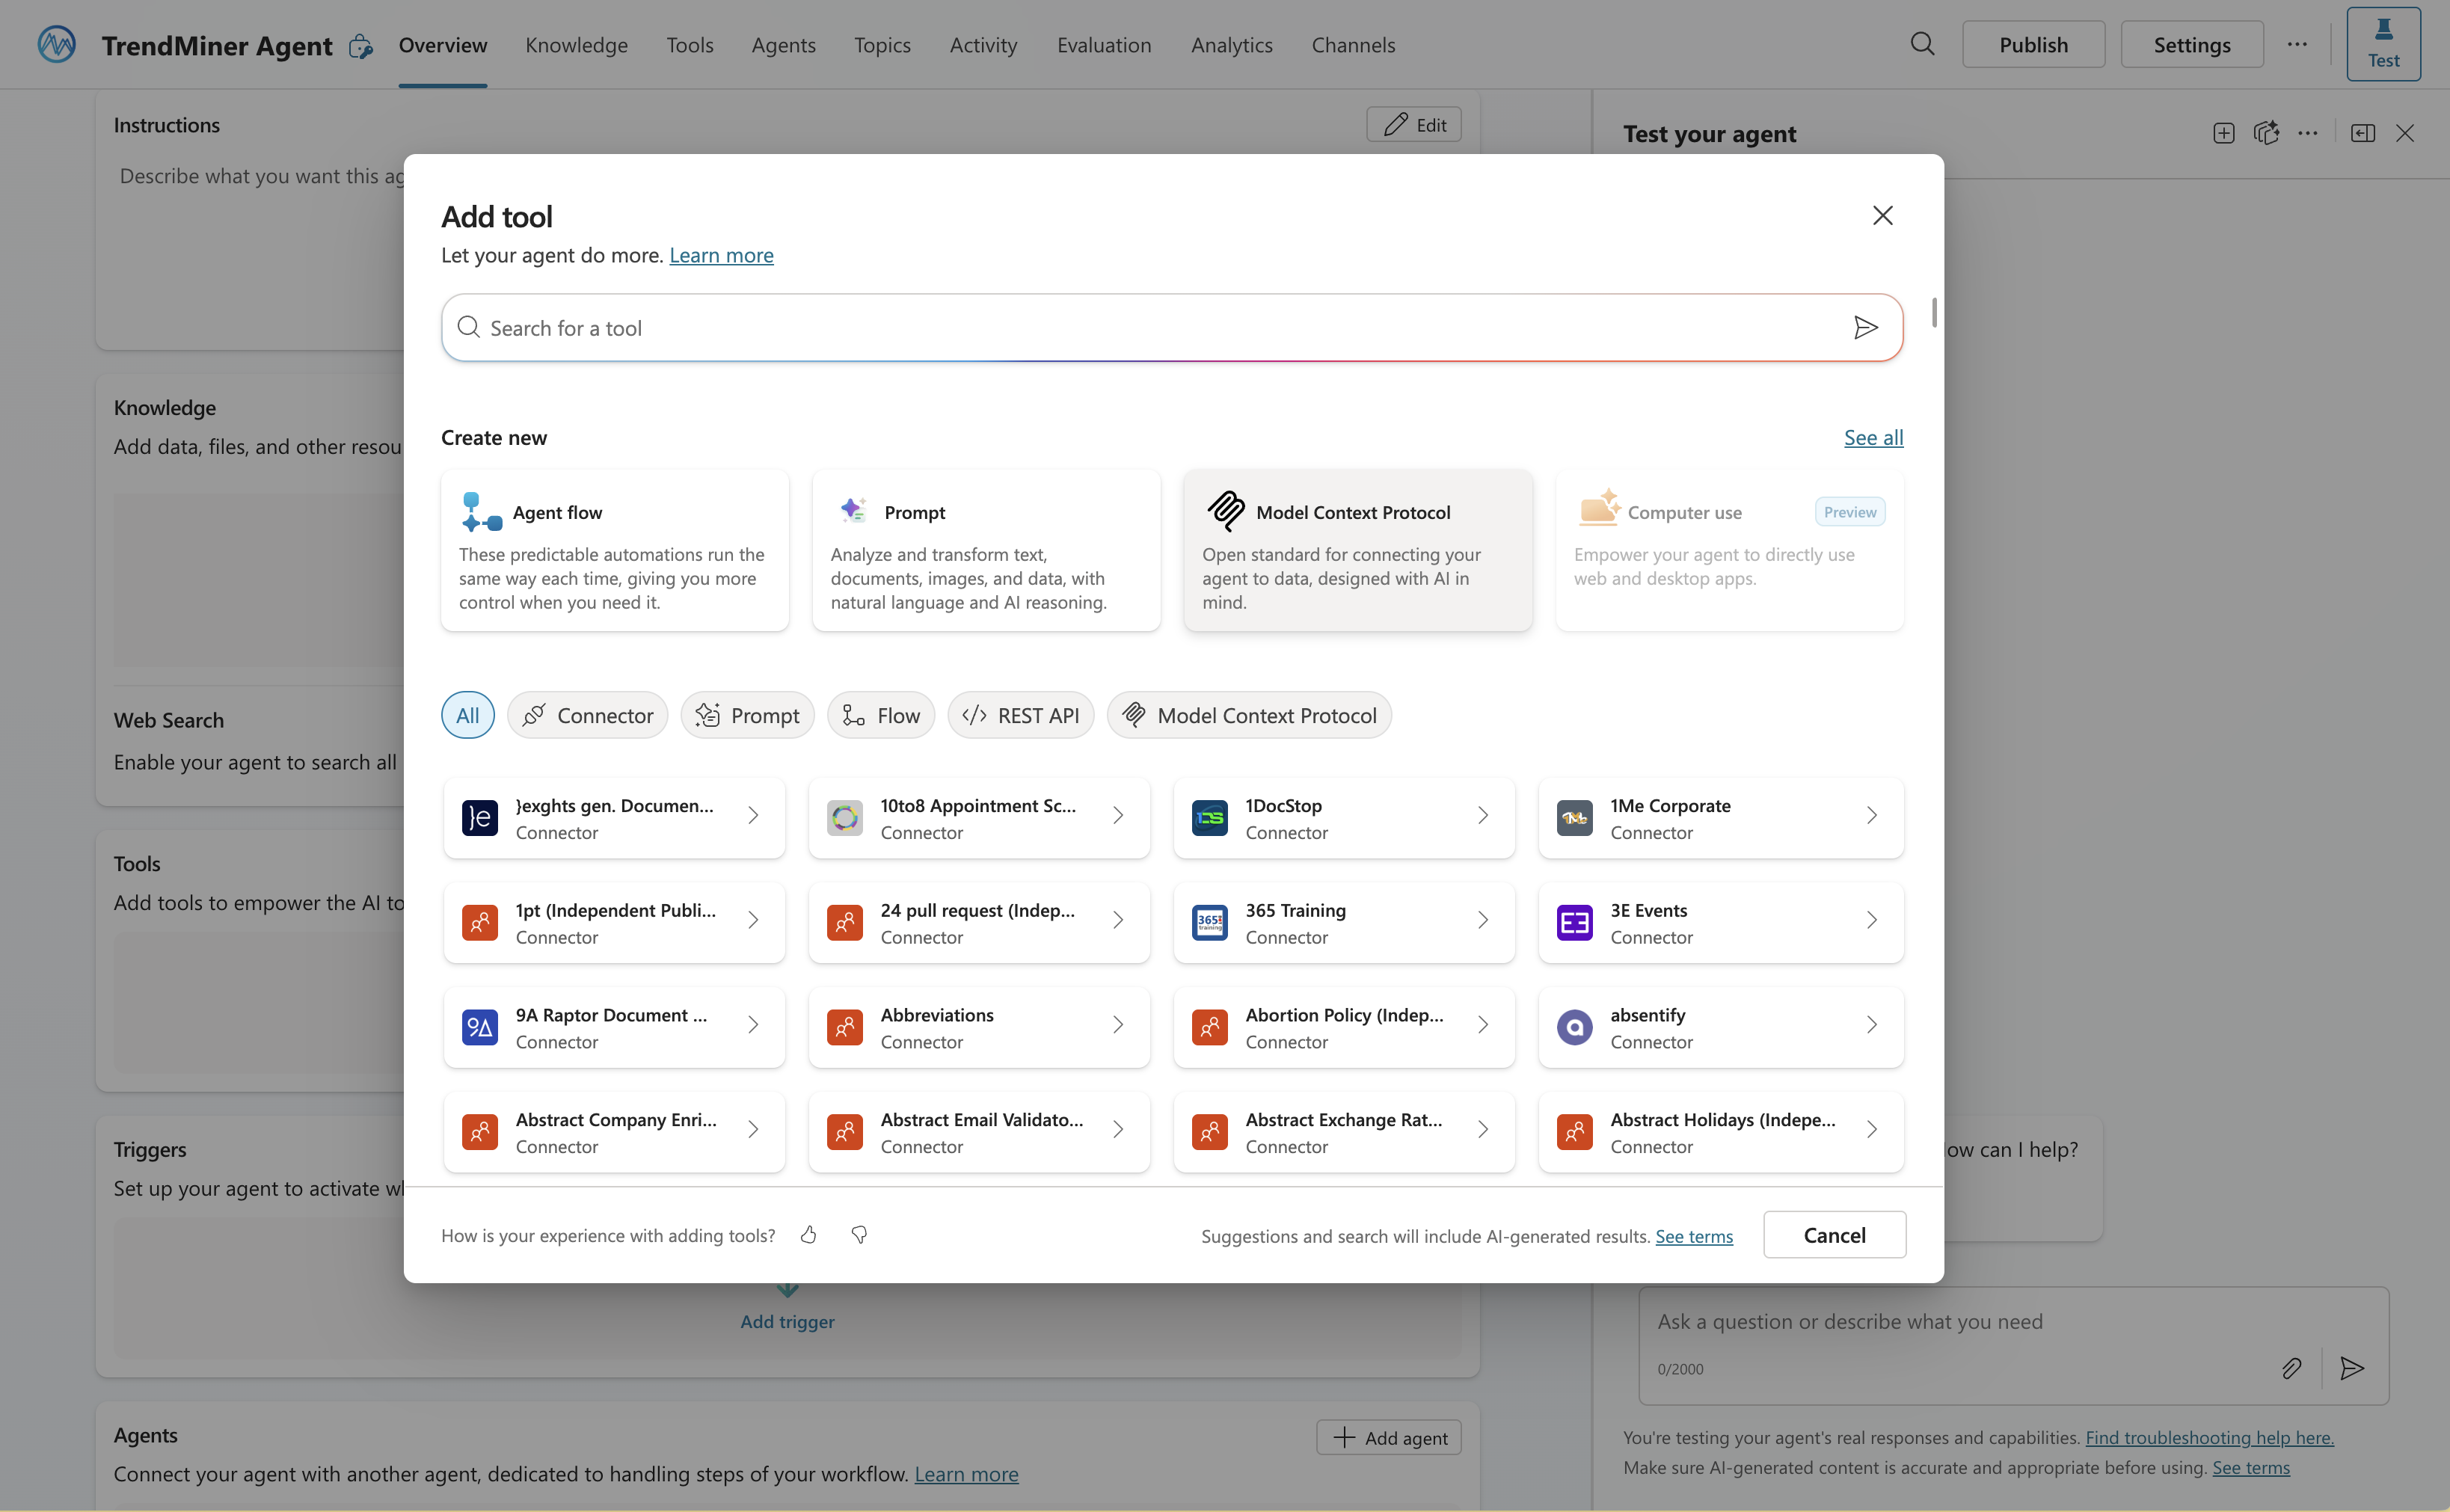Expand the 3E Events connector chevron
The image size is (2450, 1512).
click(x=1872, y=920)
